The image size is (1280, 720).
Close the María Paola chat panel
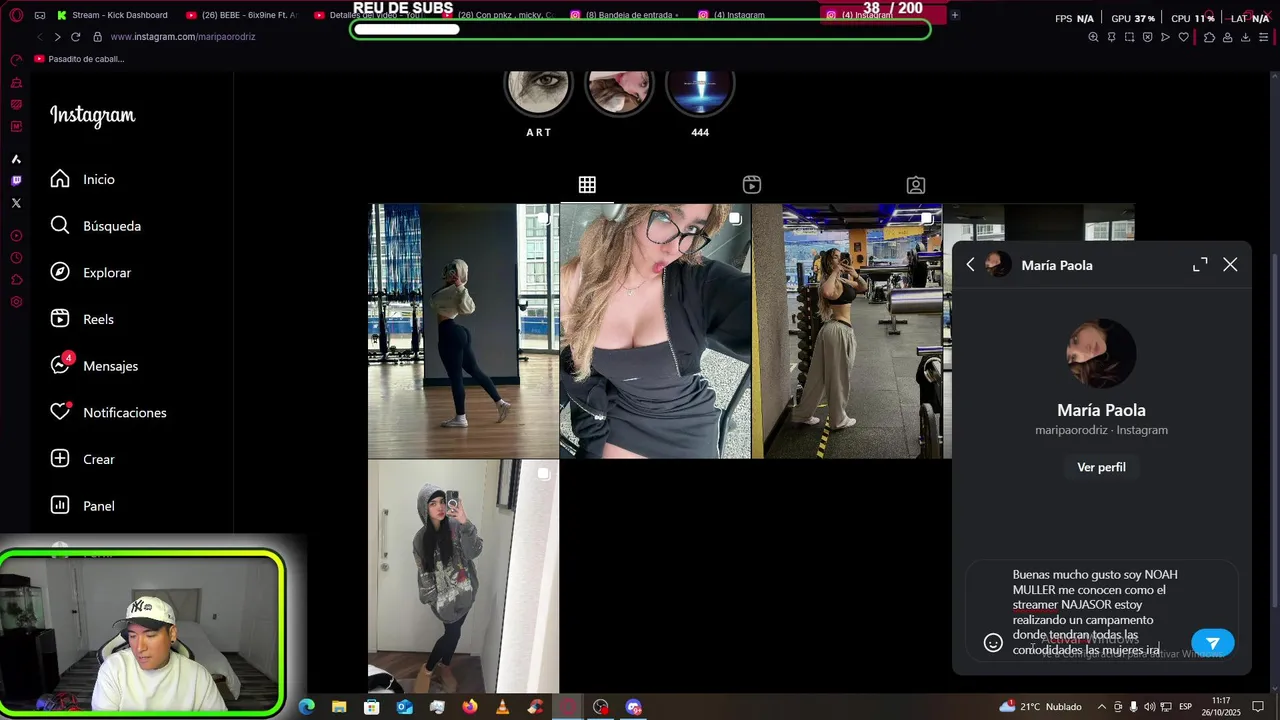point(1230,265)
